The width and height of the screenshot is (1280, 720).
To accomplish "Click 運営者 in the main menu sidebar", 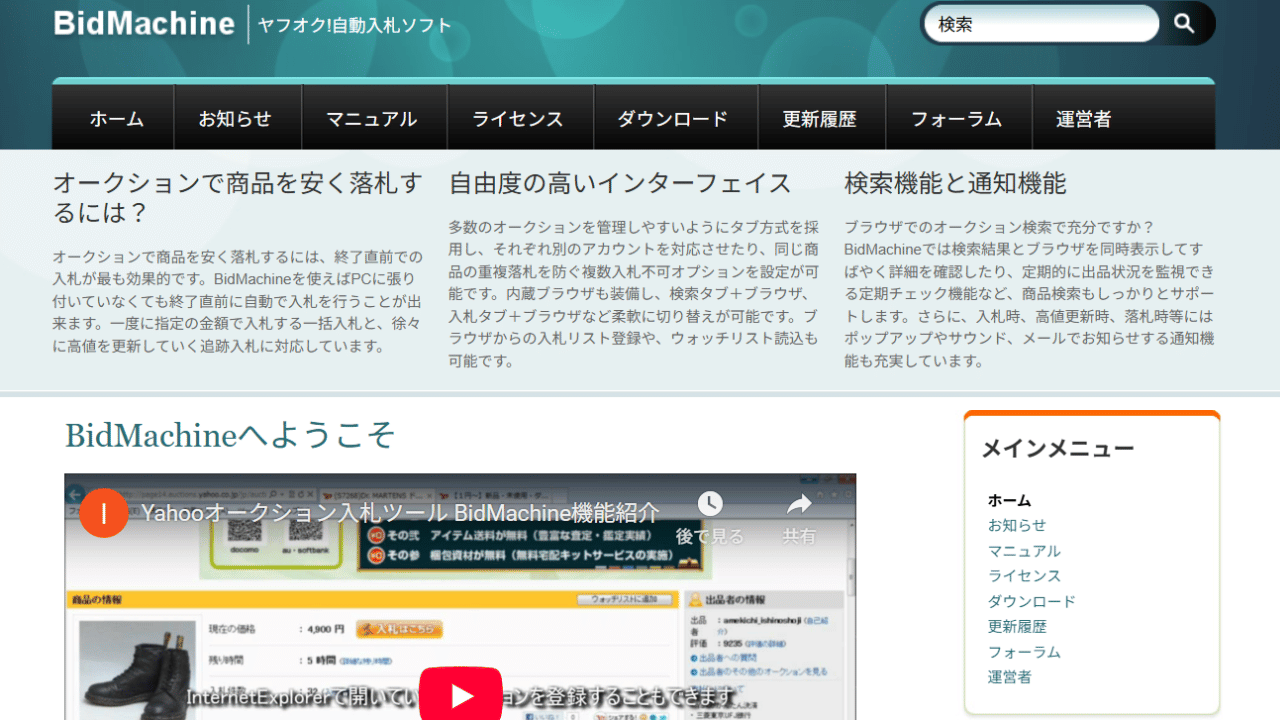I will pos(1009,677).
